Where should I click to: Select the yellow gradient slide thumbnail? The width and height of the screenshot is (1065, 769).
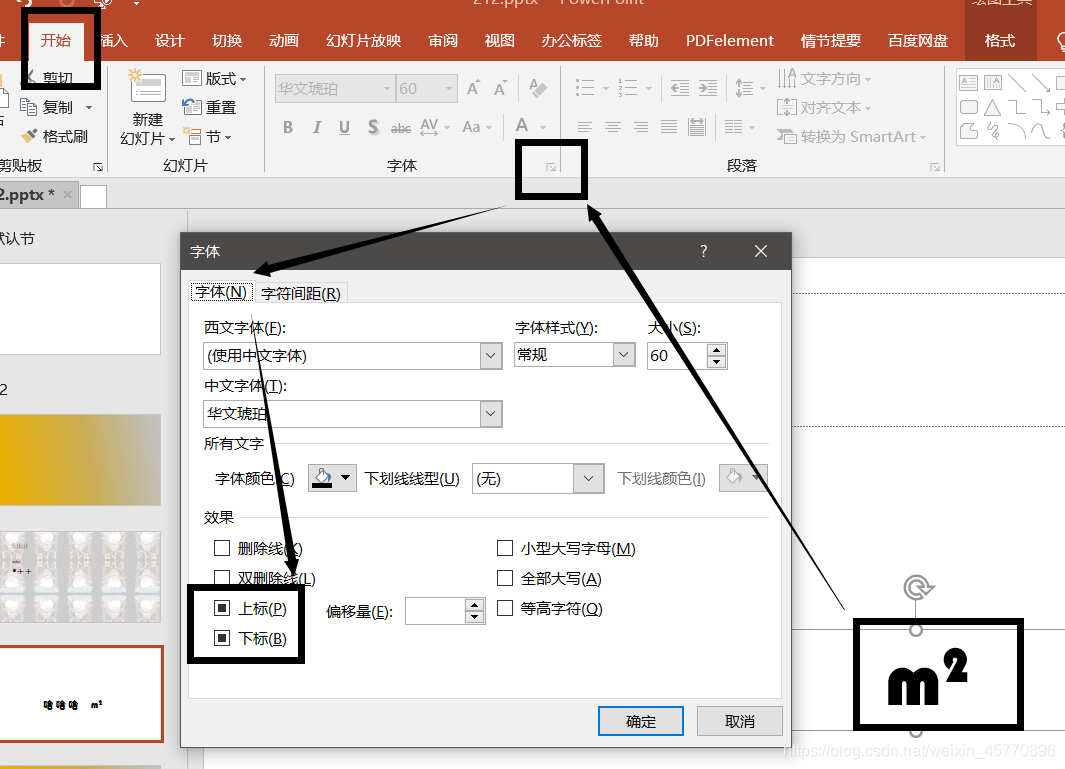pyautogui.click(x=80, y=460)
